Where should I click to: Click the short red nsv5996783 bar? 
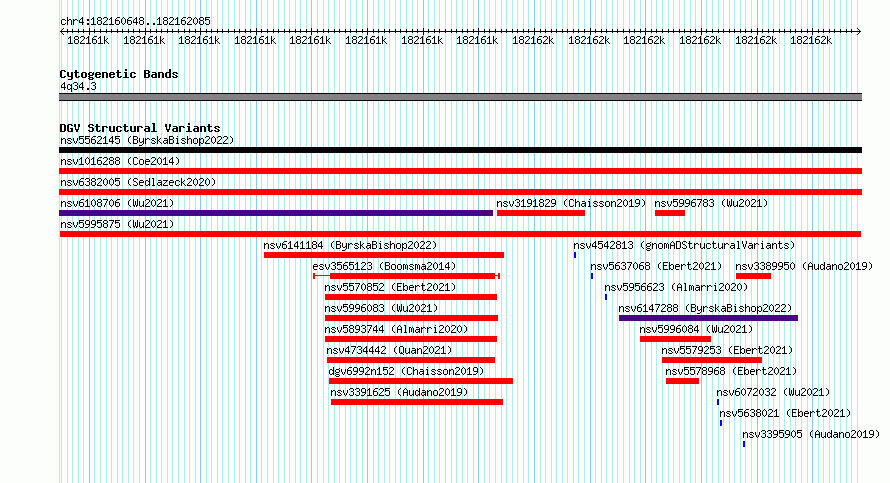click(670, 213)
